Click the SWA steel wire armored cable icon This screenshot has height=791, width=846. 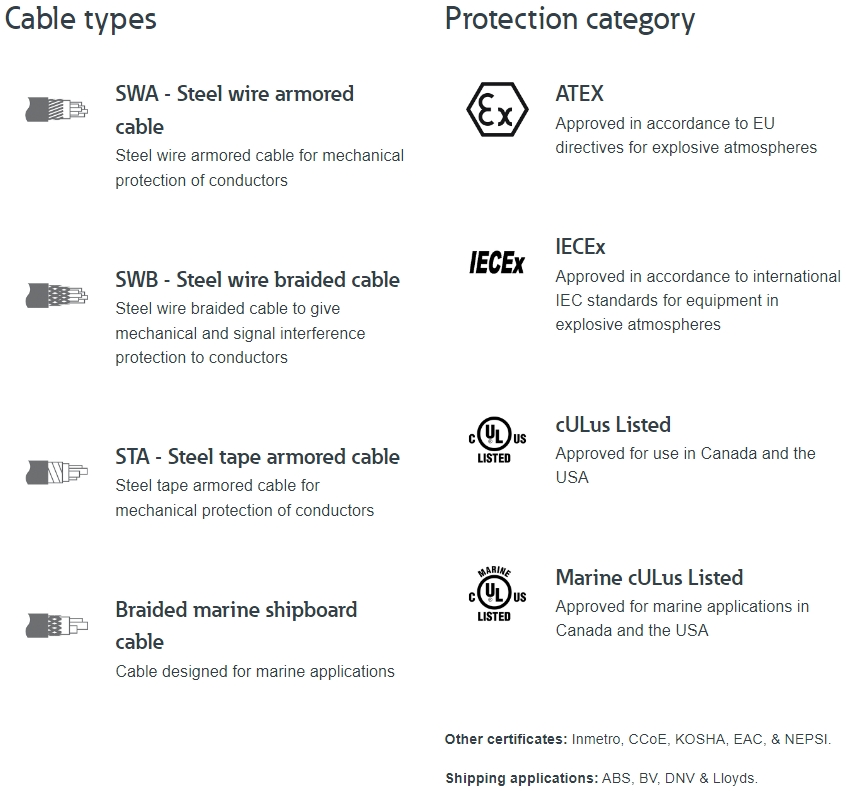click(57, 110)
